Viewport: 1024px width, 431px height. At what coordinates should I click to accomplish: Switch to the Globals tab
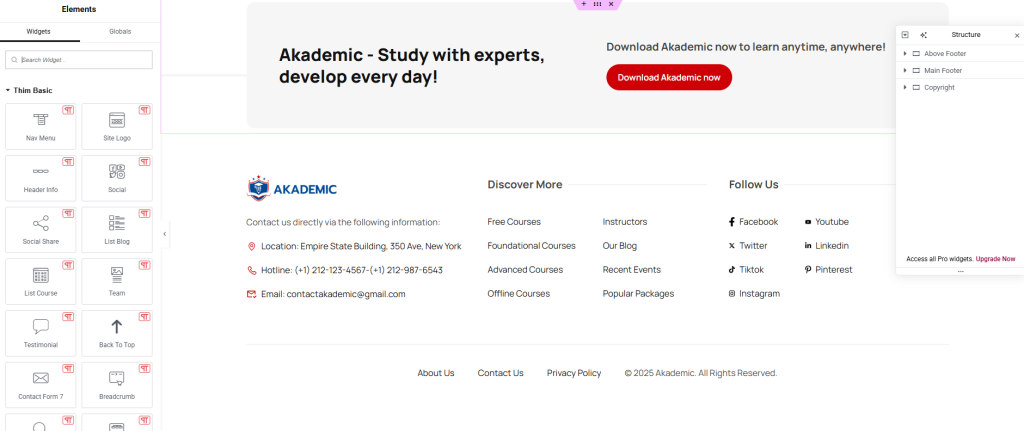click(x=120, y=32)
